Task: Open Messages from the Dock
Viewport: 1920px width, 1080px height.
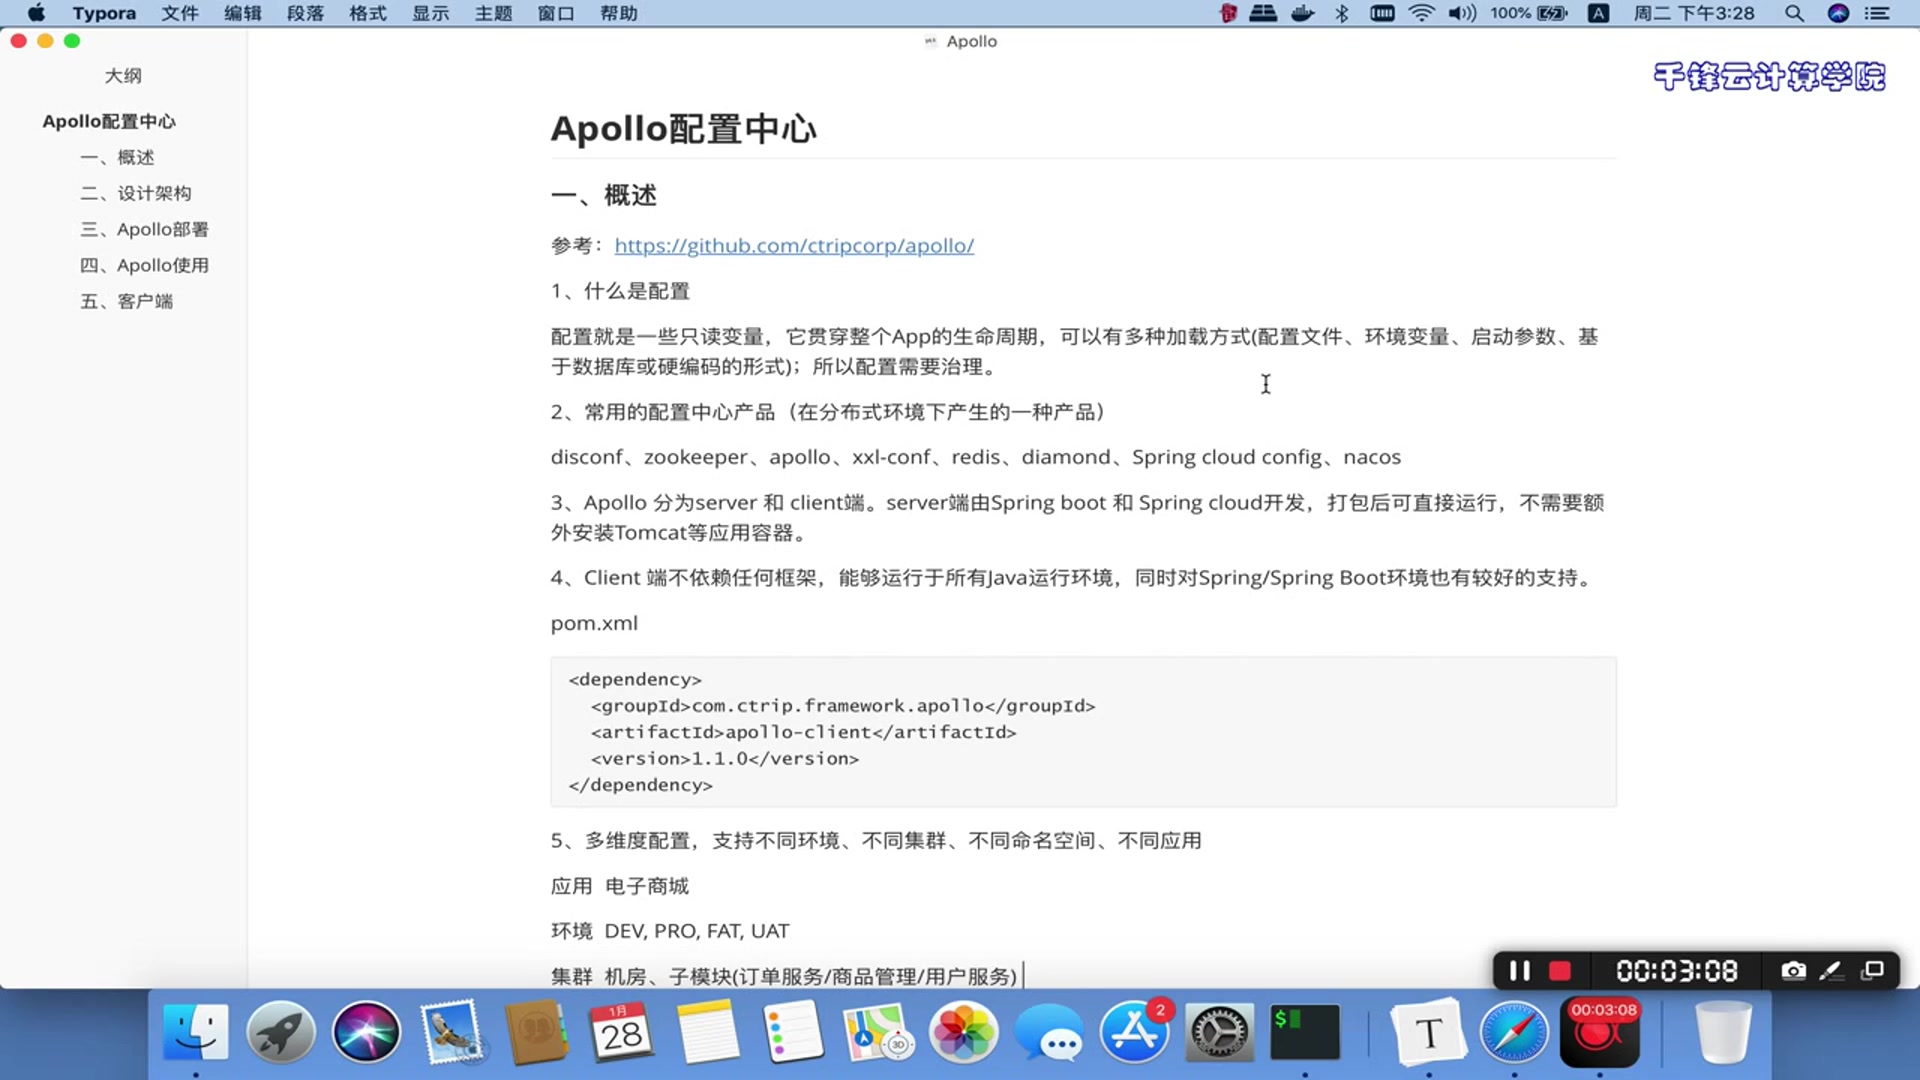Action: 1049,1032
